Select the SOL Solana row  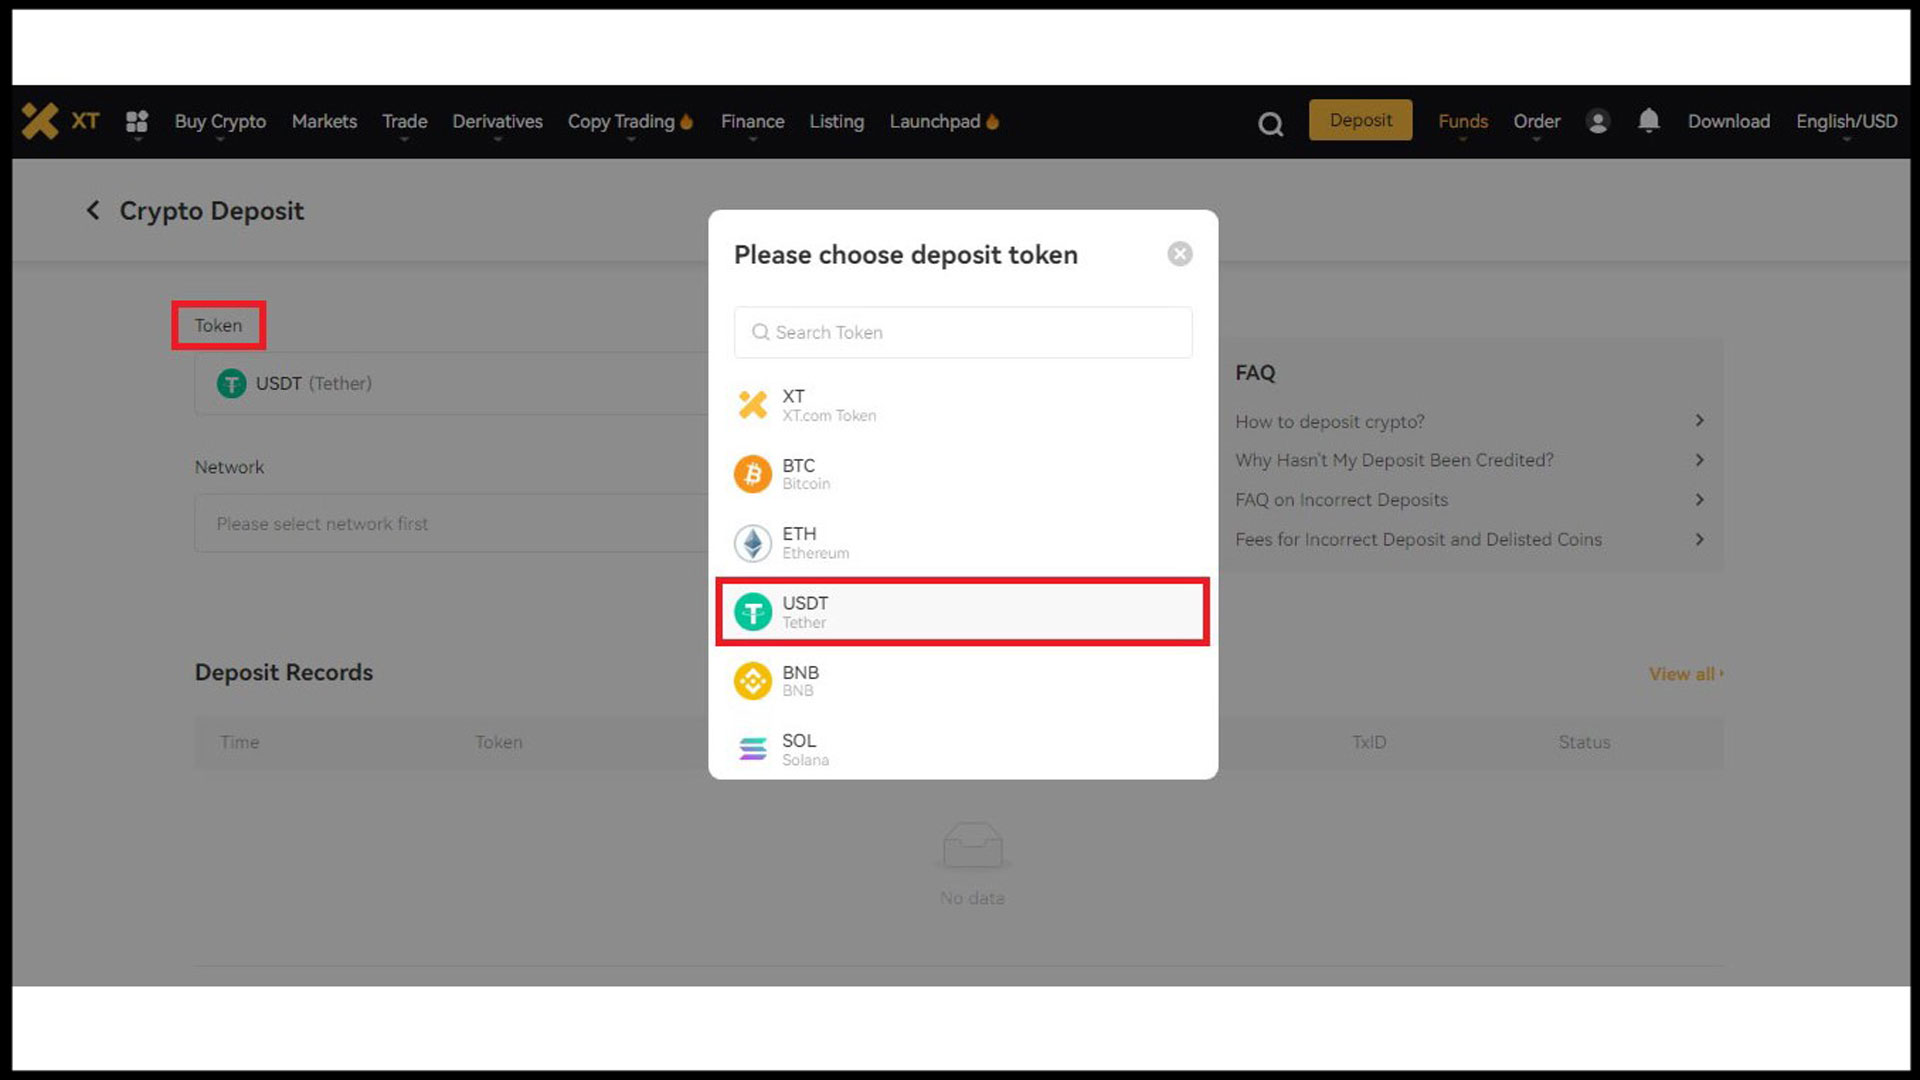coord(963,749)
